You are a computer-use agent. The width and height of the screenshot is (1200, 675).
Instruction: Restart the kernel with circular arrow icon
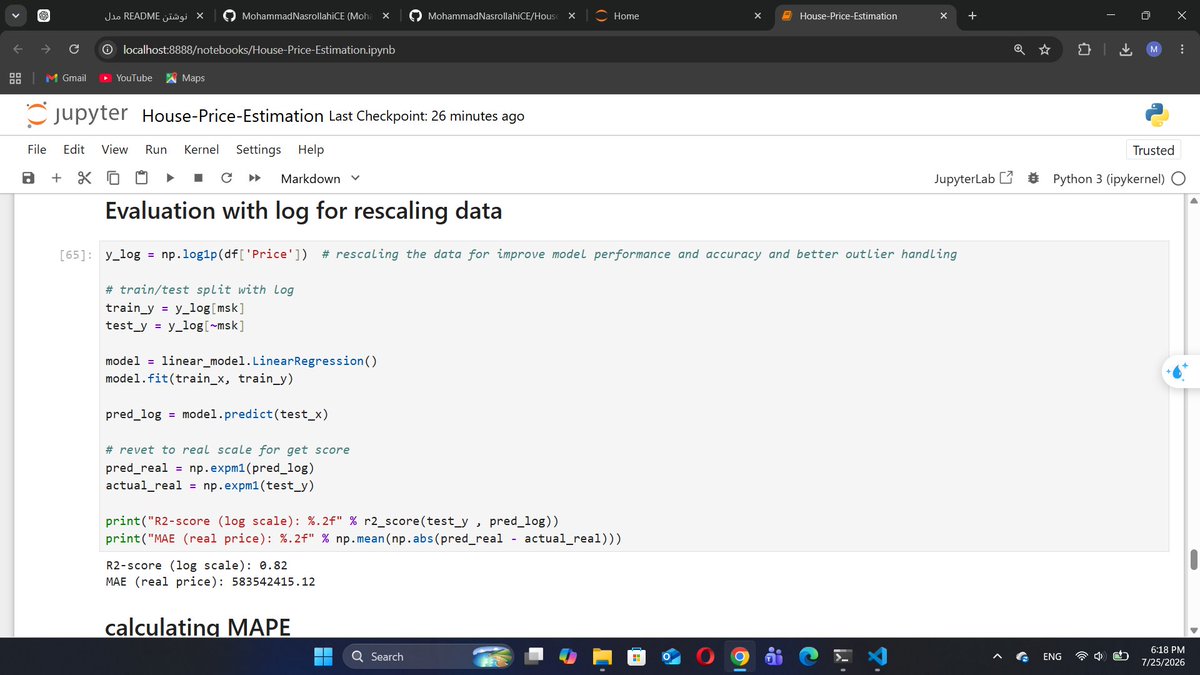(x=226, y=178)
